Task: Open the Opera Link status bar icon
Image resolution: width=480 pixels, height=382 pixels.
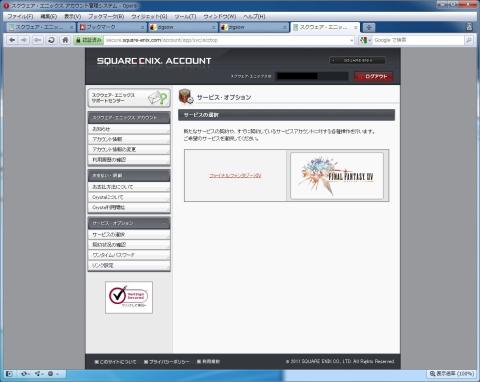Action: (x=24, y=374)
